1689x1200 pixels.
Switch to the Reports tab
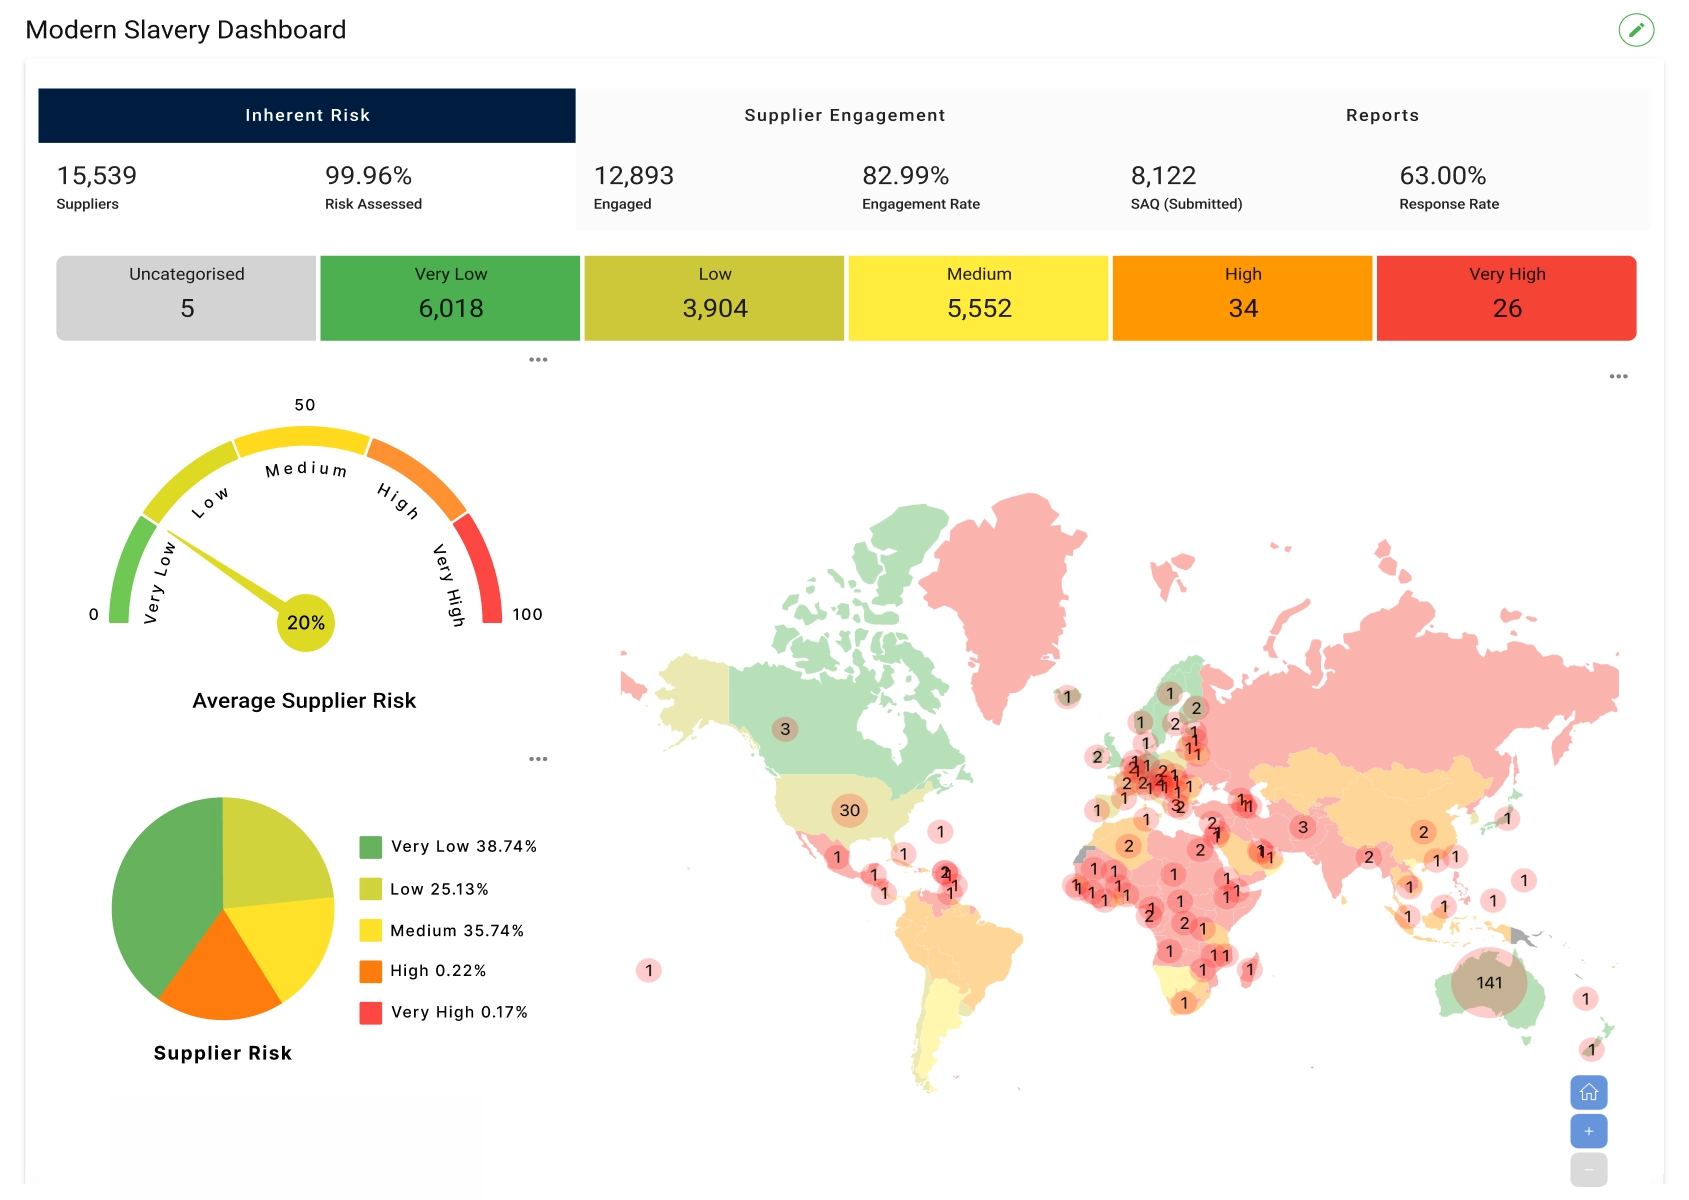(x=1383, y=115)
